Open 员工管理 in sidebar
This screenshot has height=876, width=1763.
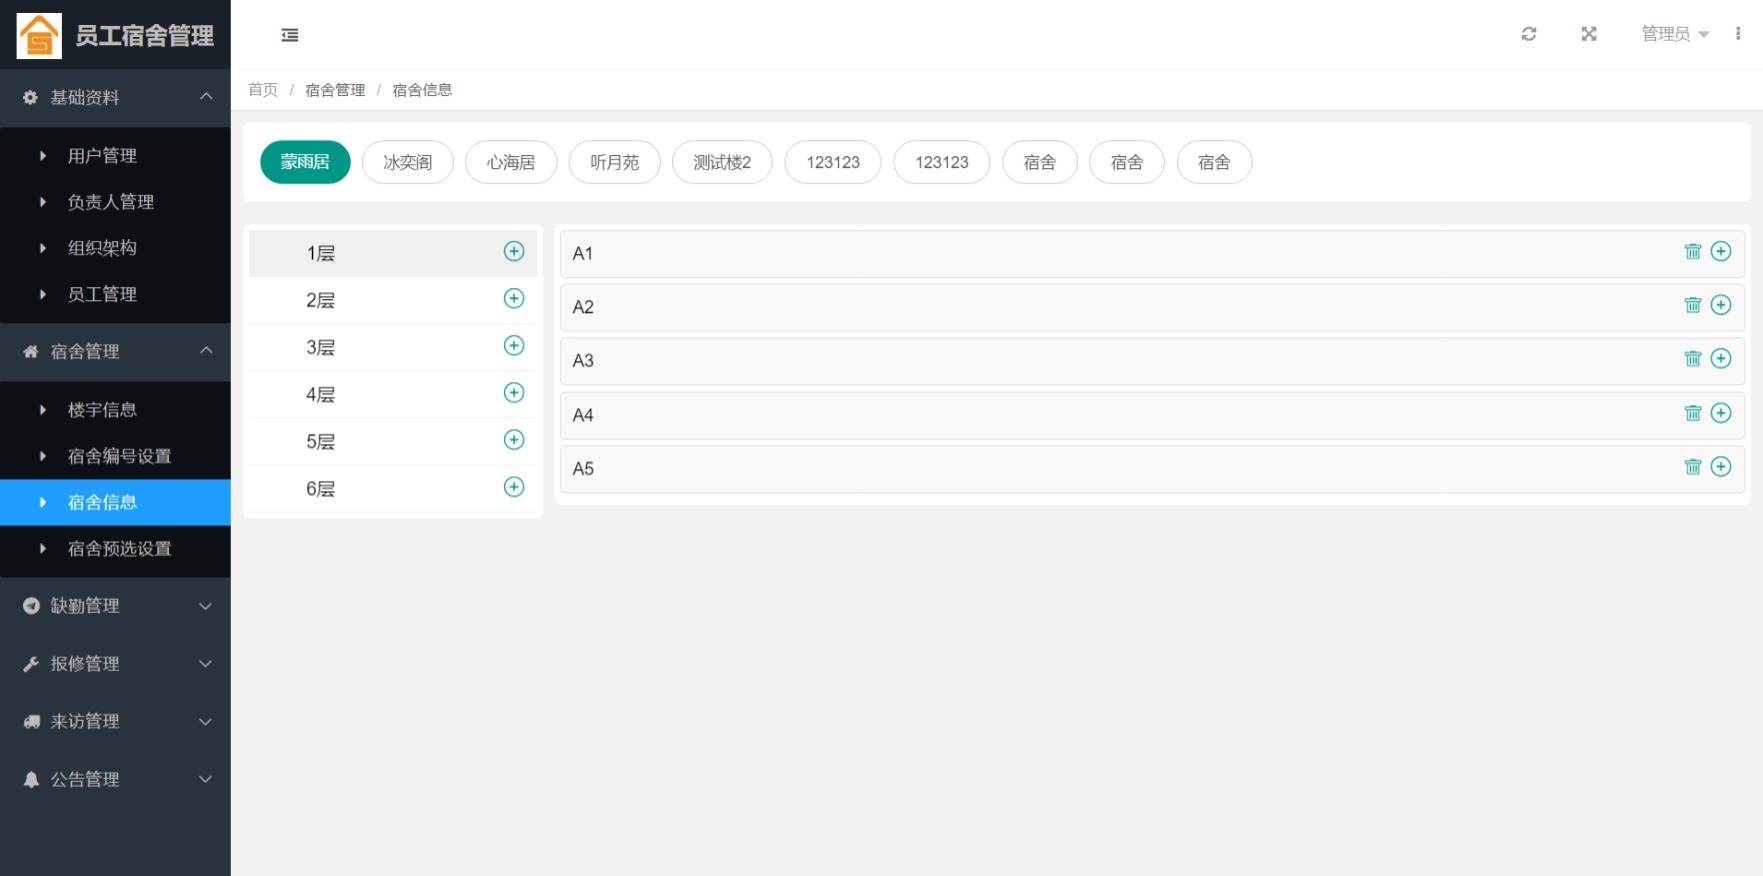(115, 295)
